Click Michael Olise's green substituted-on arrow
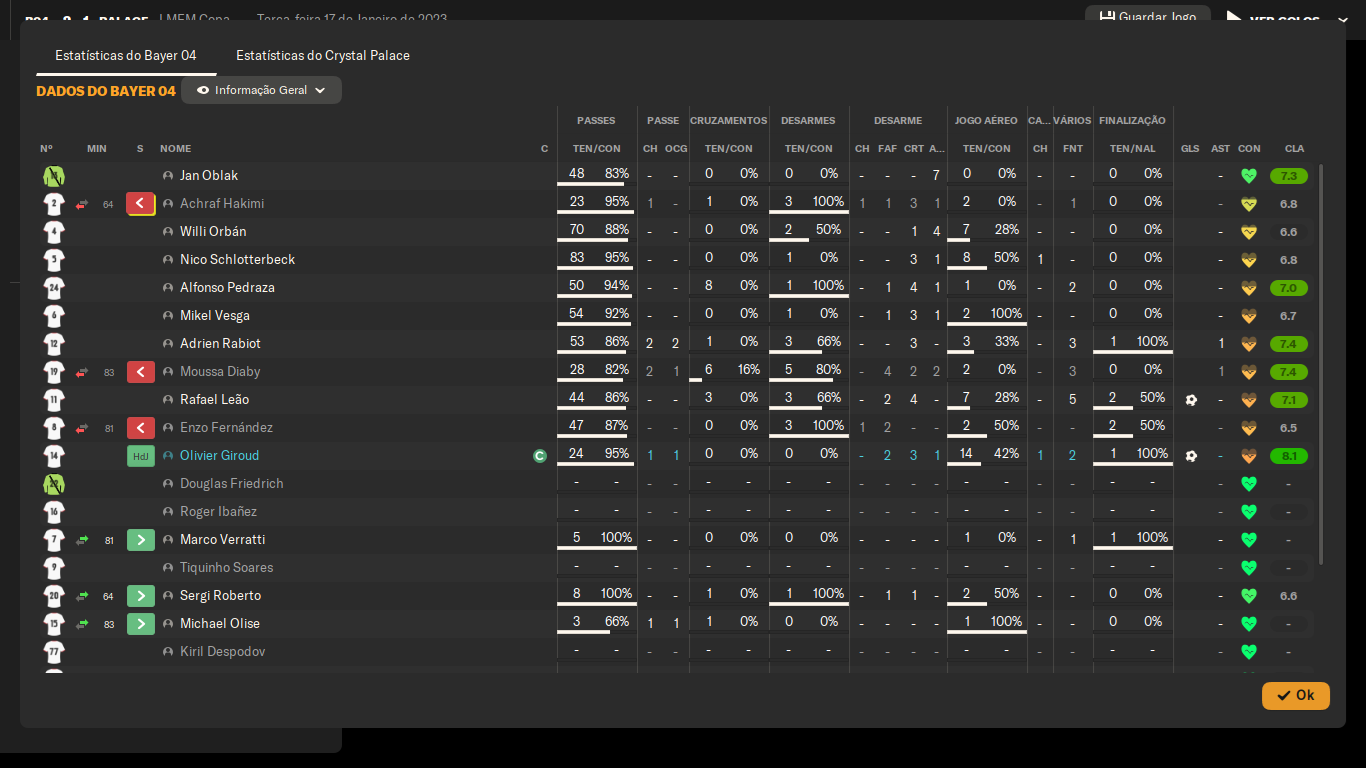 point(141,624)
